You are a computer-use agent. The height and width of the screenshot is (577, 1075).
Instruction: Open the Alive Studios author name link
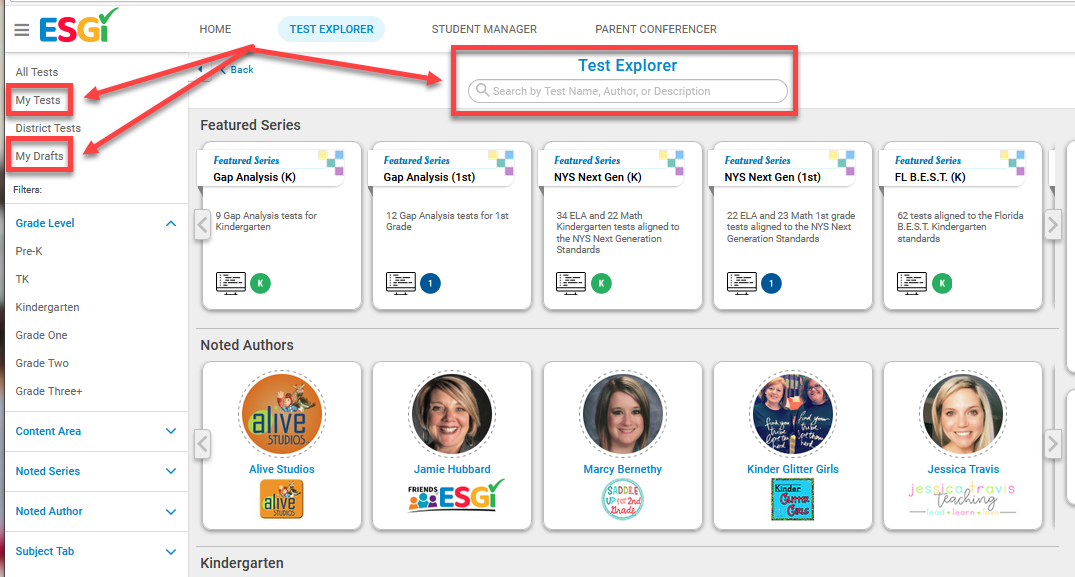click(282, 469)
